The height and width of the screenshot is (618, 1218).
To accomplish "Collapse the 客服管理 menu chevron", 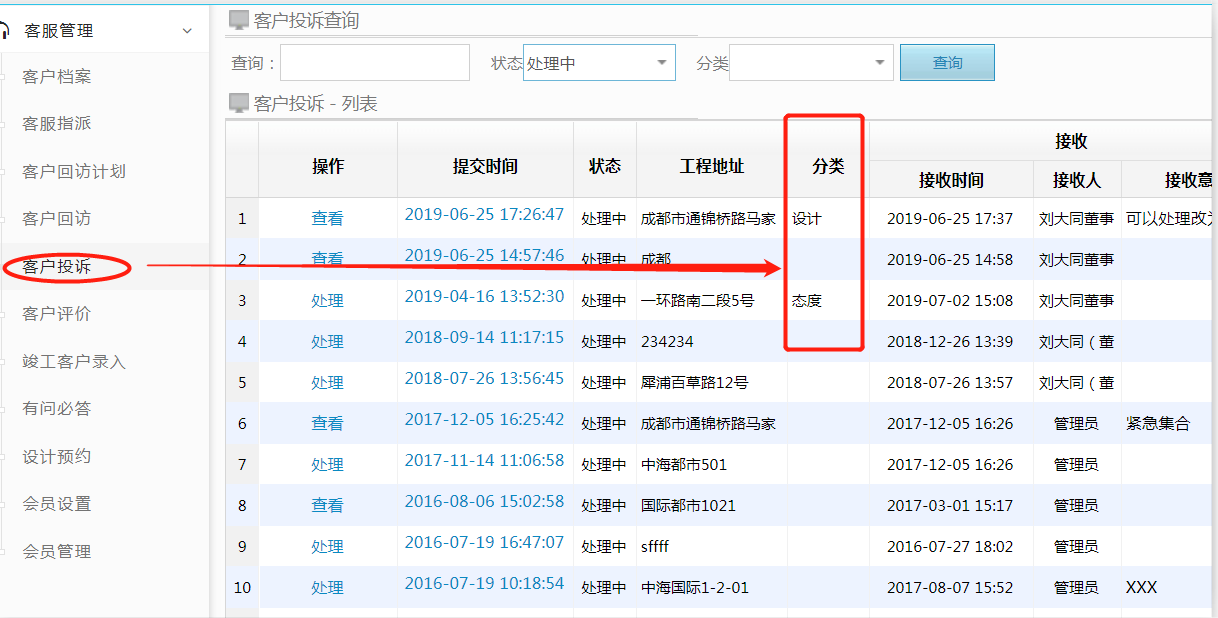I will pyautogui.click(x=187, y=31).
